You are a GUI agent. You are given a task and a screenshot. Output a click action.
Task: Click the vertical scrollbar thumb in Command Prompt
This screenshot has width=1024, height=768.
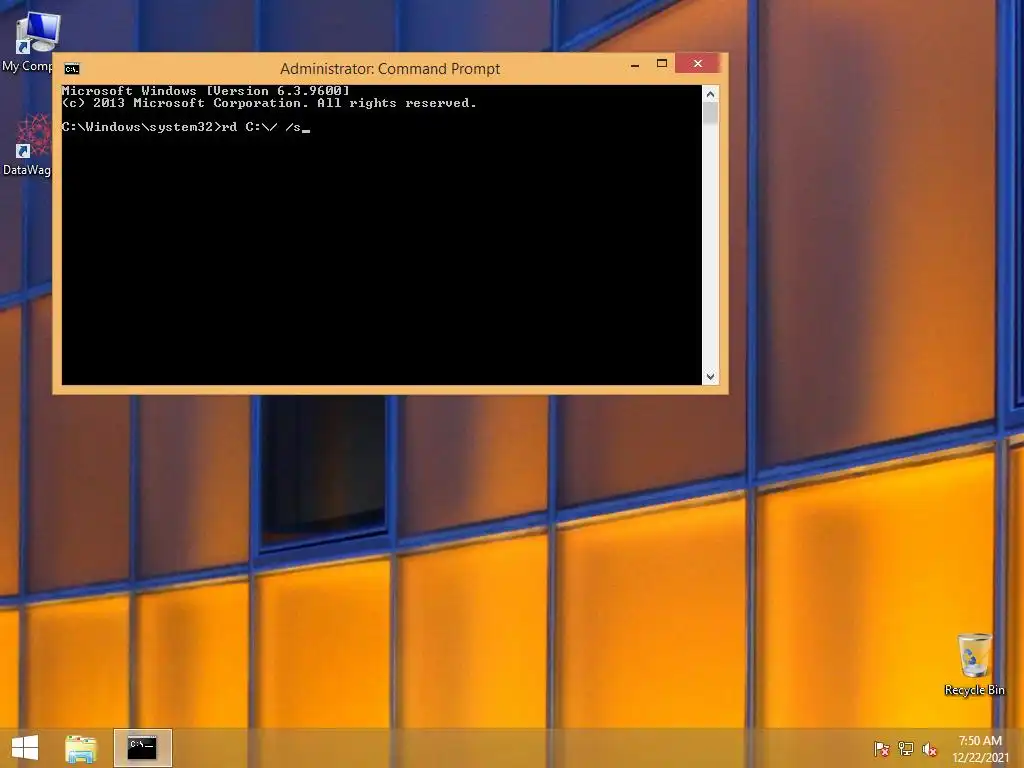tap(711, 114)
